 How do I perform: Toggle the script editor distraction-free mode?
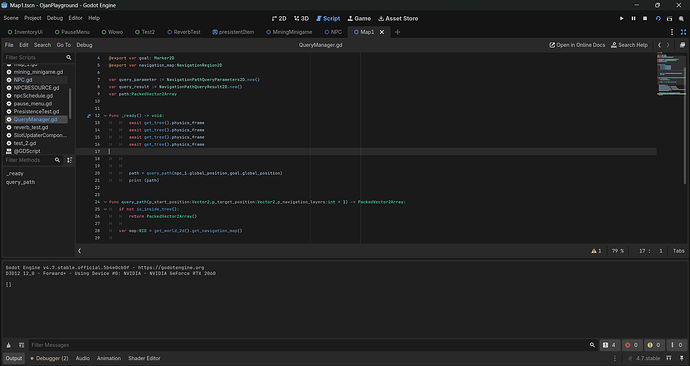[683, 32]
